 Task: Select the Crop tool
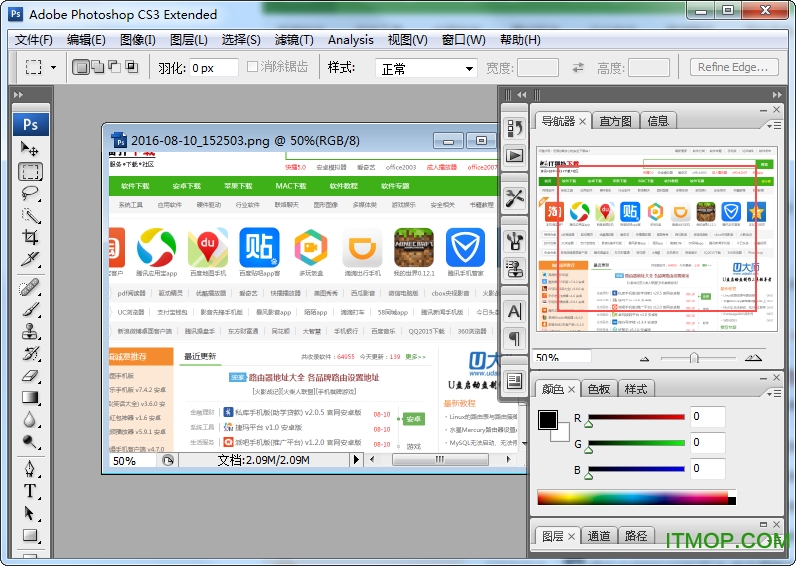click(30, 238)
